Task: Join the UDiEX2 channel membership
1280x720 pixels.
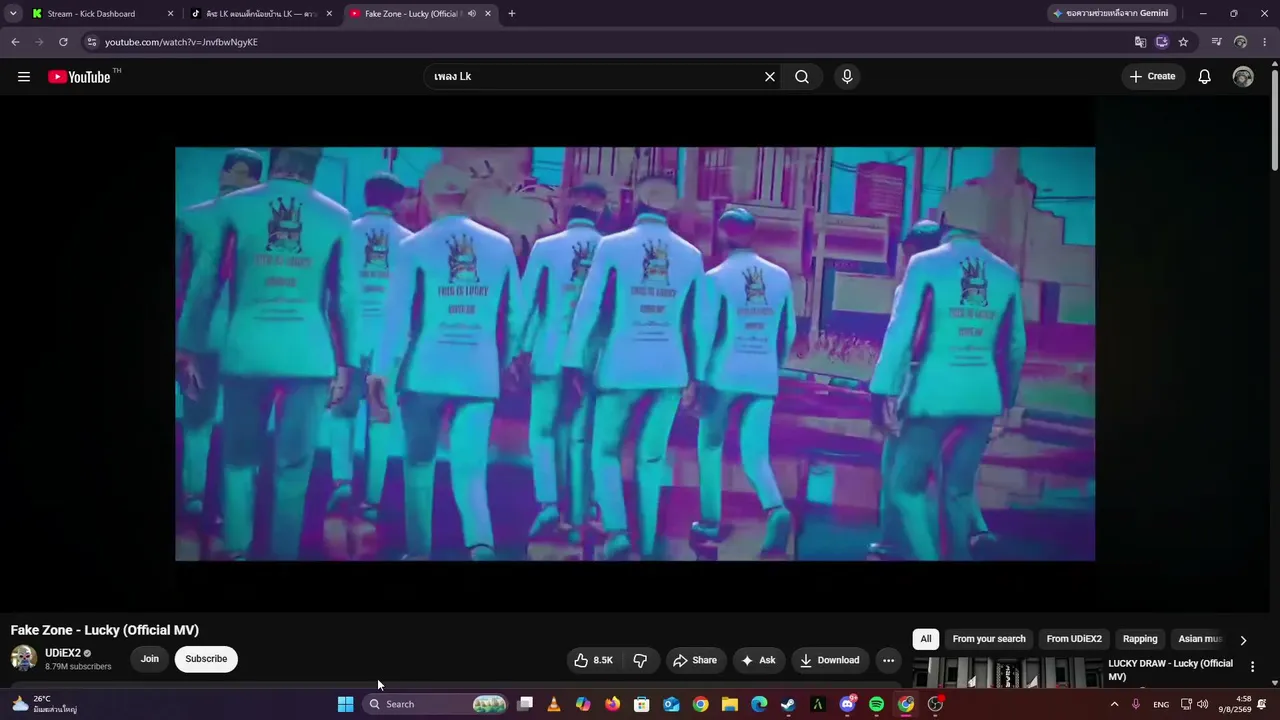Action: (149, 659)
